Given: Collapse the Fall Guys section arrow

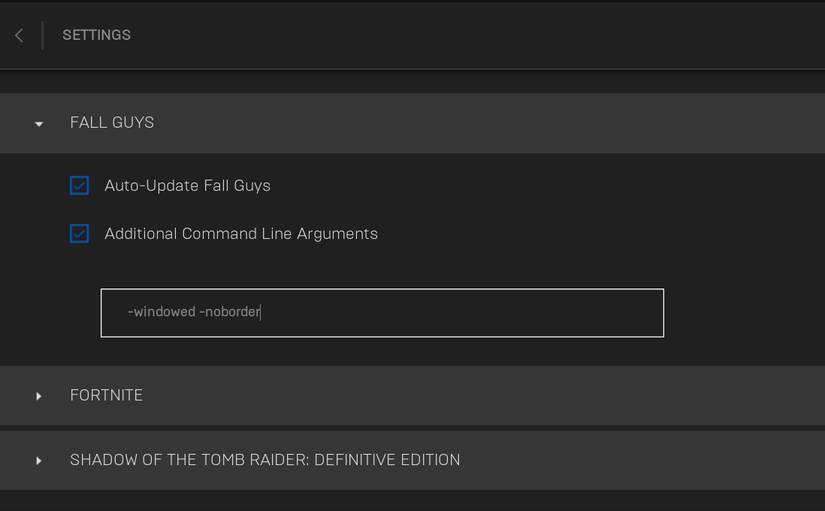Looking at the screenshot, I should pyautogui.click(x=39, y=124).
